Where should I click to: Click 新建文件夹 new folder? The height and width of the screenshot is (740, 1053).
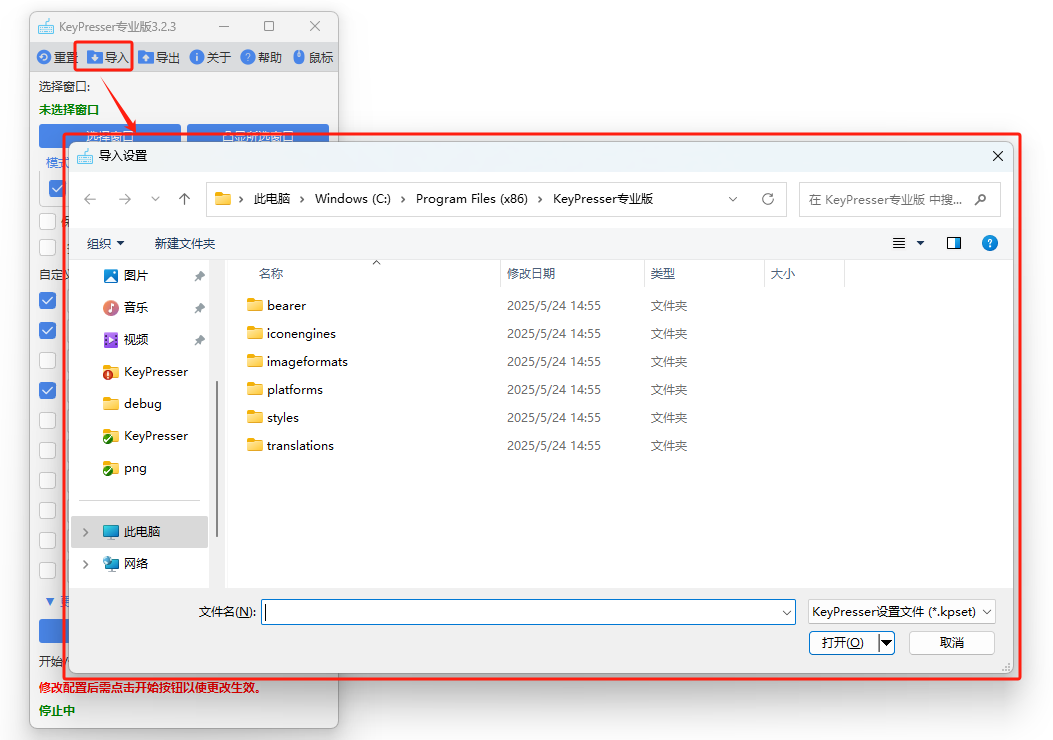(x=185, y=244)
